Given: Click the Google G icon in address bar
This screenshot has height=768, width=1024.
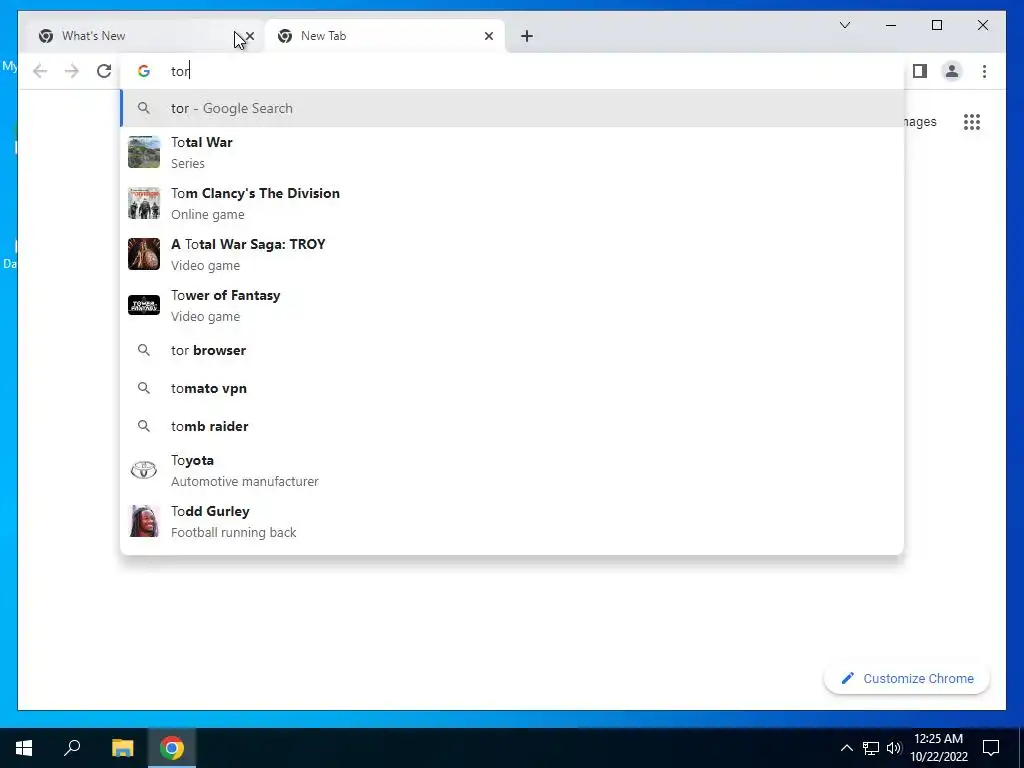Looking at the screenshot, I should click(144, 71).
